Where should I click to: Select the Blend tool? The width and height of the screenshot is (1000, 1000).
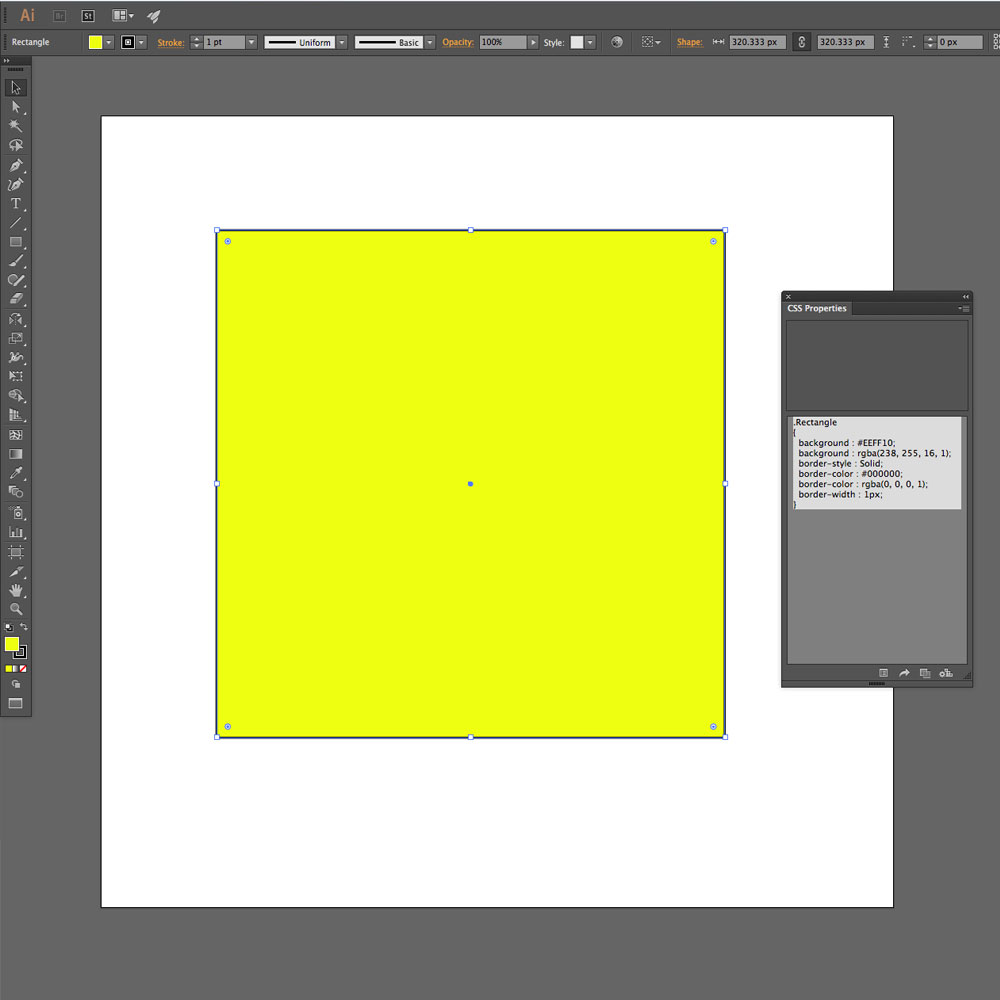(x=16, y=492)
